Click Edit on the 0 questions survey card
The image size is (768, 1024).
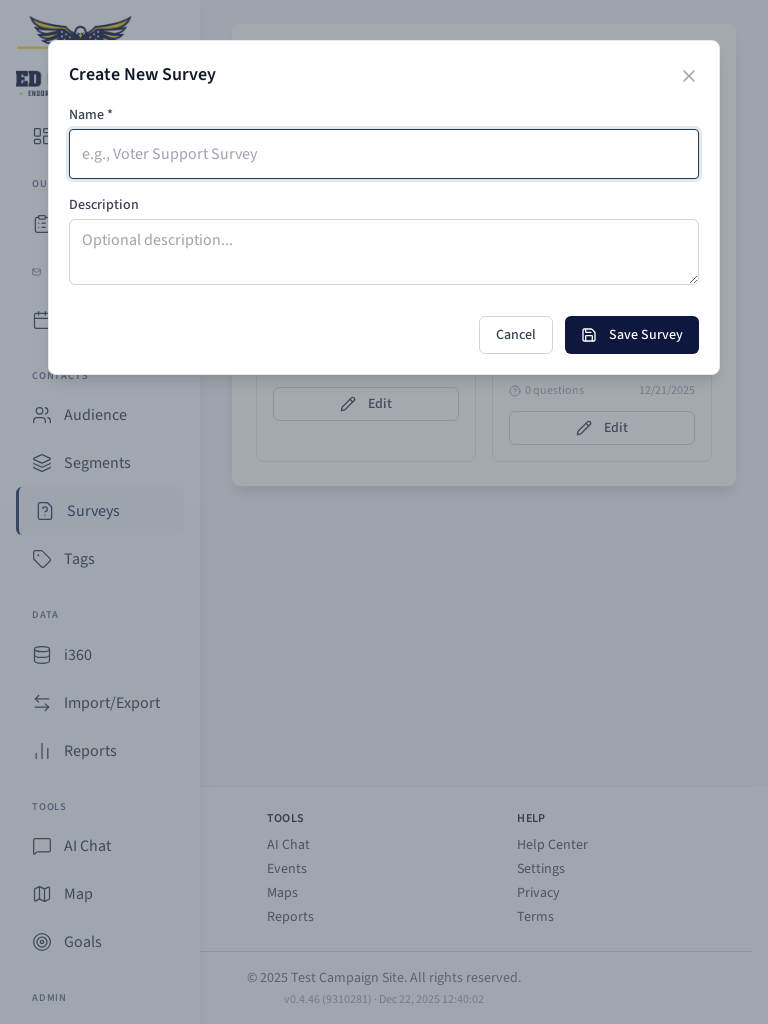(x=602, y=428)
